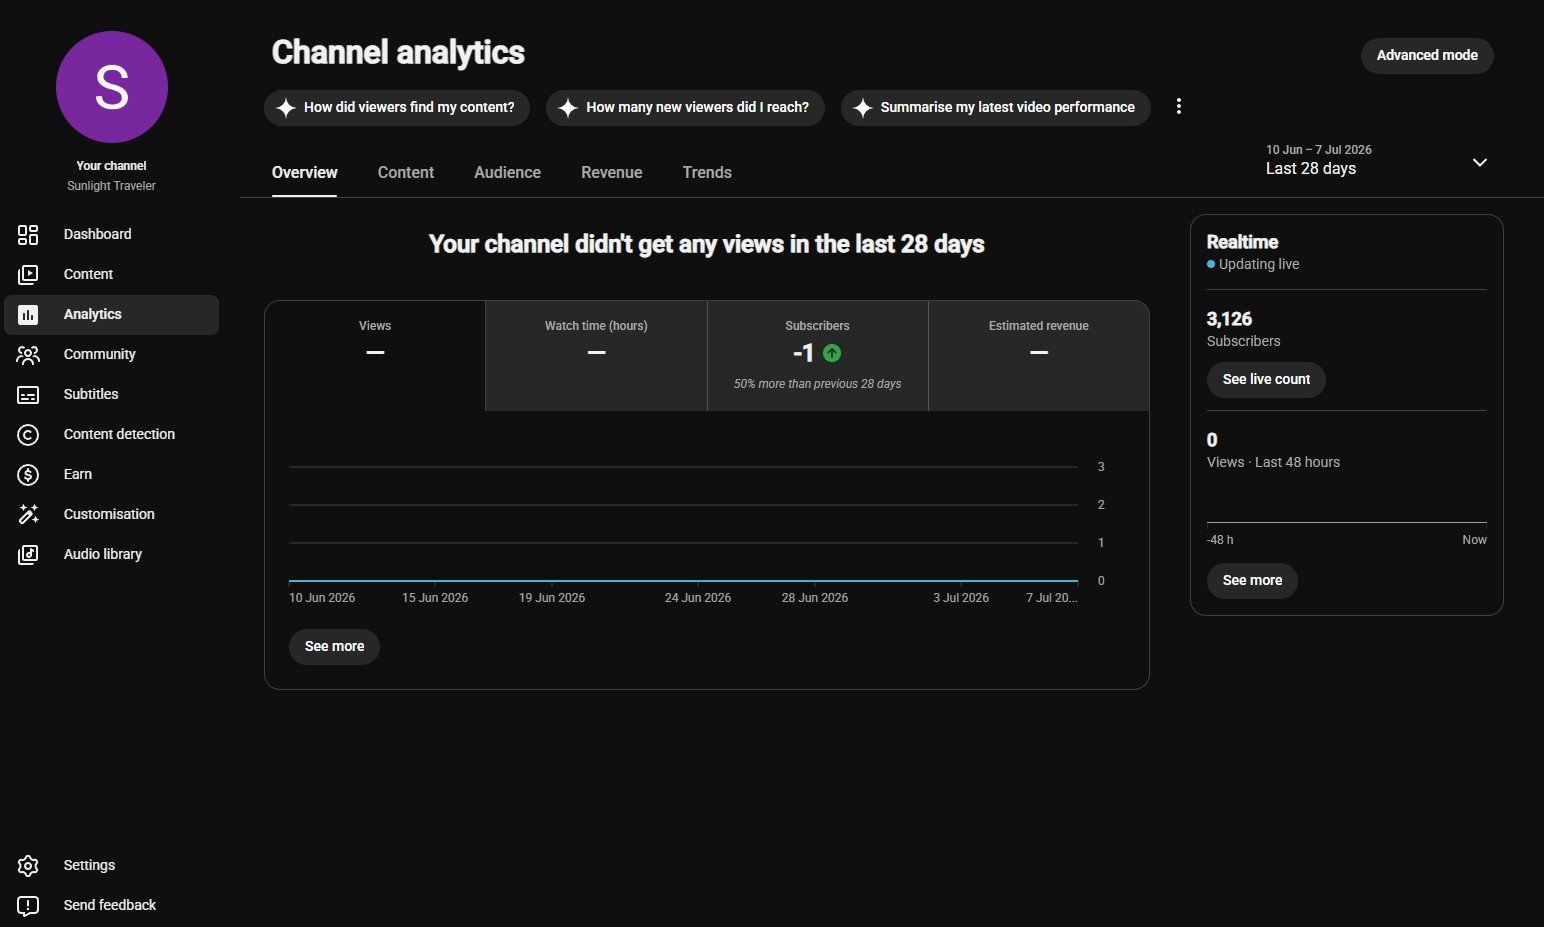Click the 24 Jun 2026 axis label
The height and width of the screenshot is (927, 1544).
(x=698, y=598)
